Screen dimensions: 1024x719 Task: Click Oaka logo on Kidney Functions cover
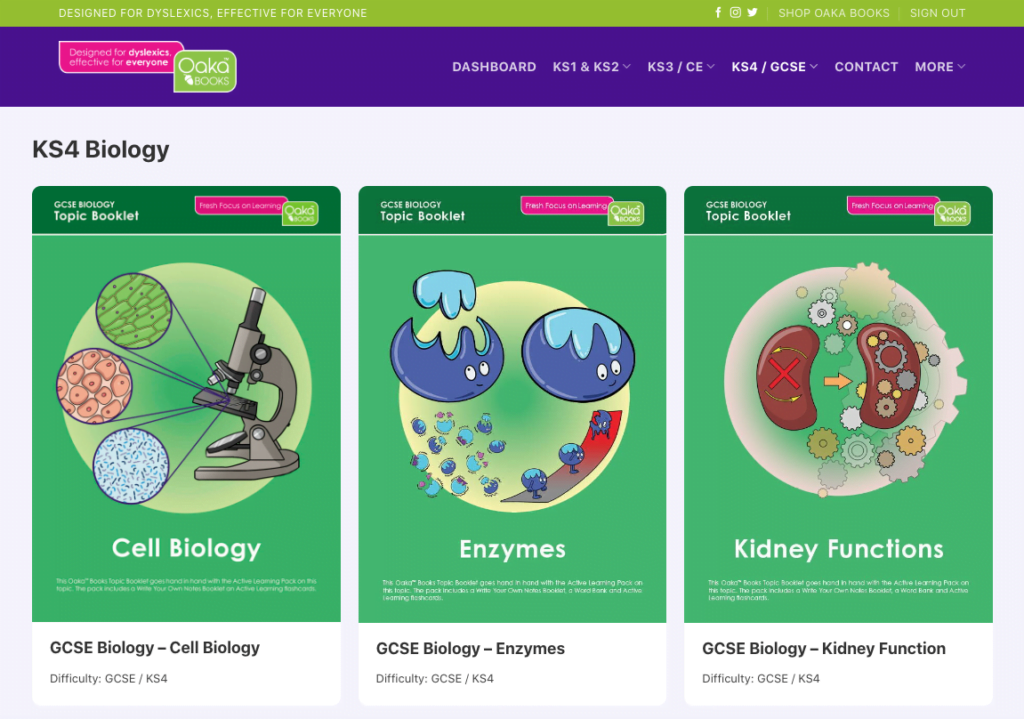[x=952, y=212]
